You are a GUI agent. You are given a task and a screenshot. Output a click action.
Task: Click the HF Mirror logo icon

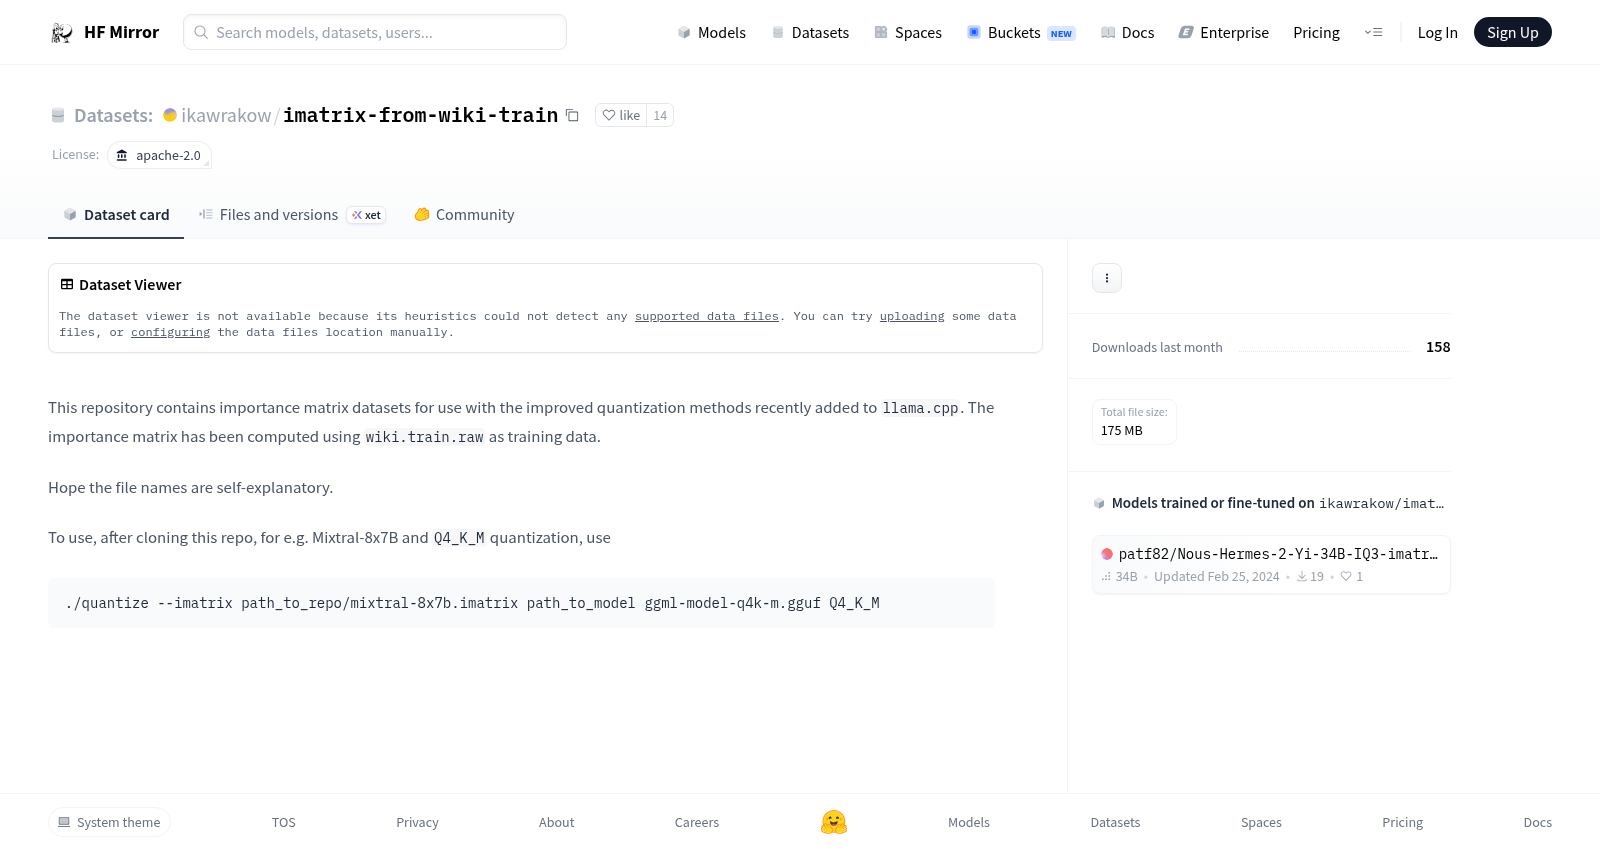coord(62,33)
